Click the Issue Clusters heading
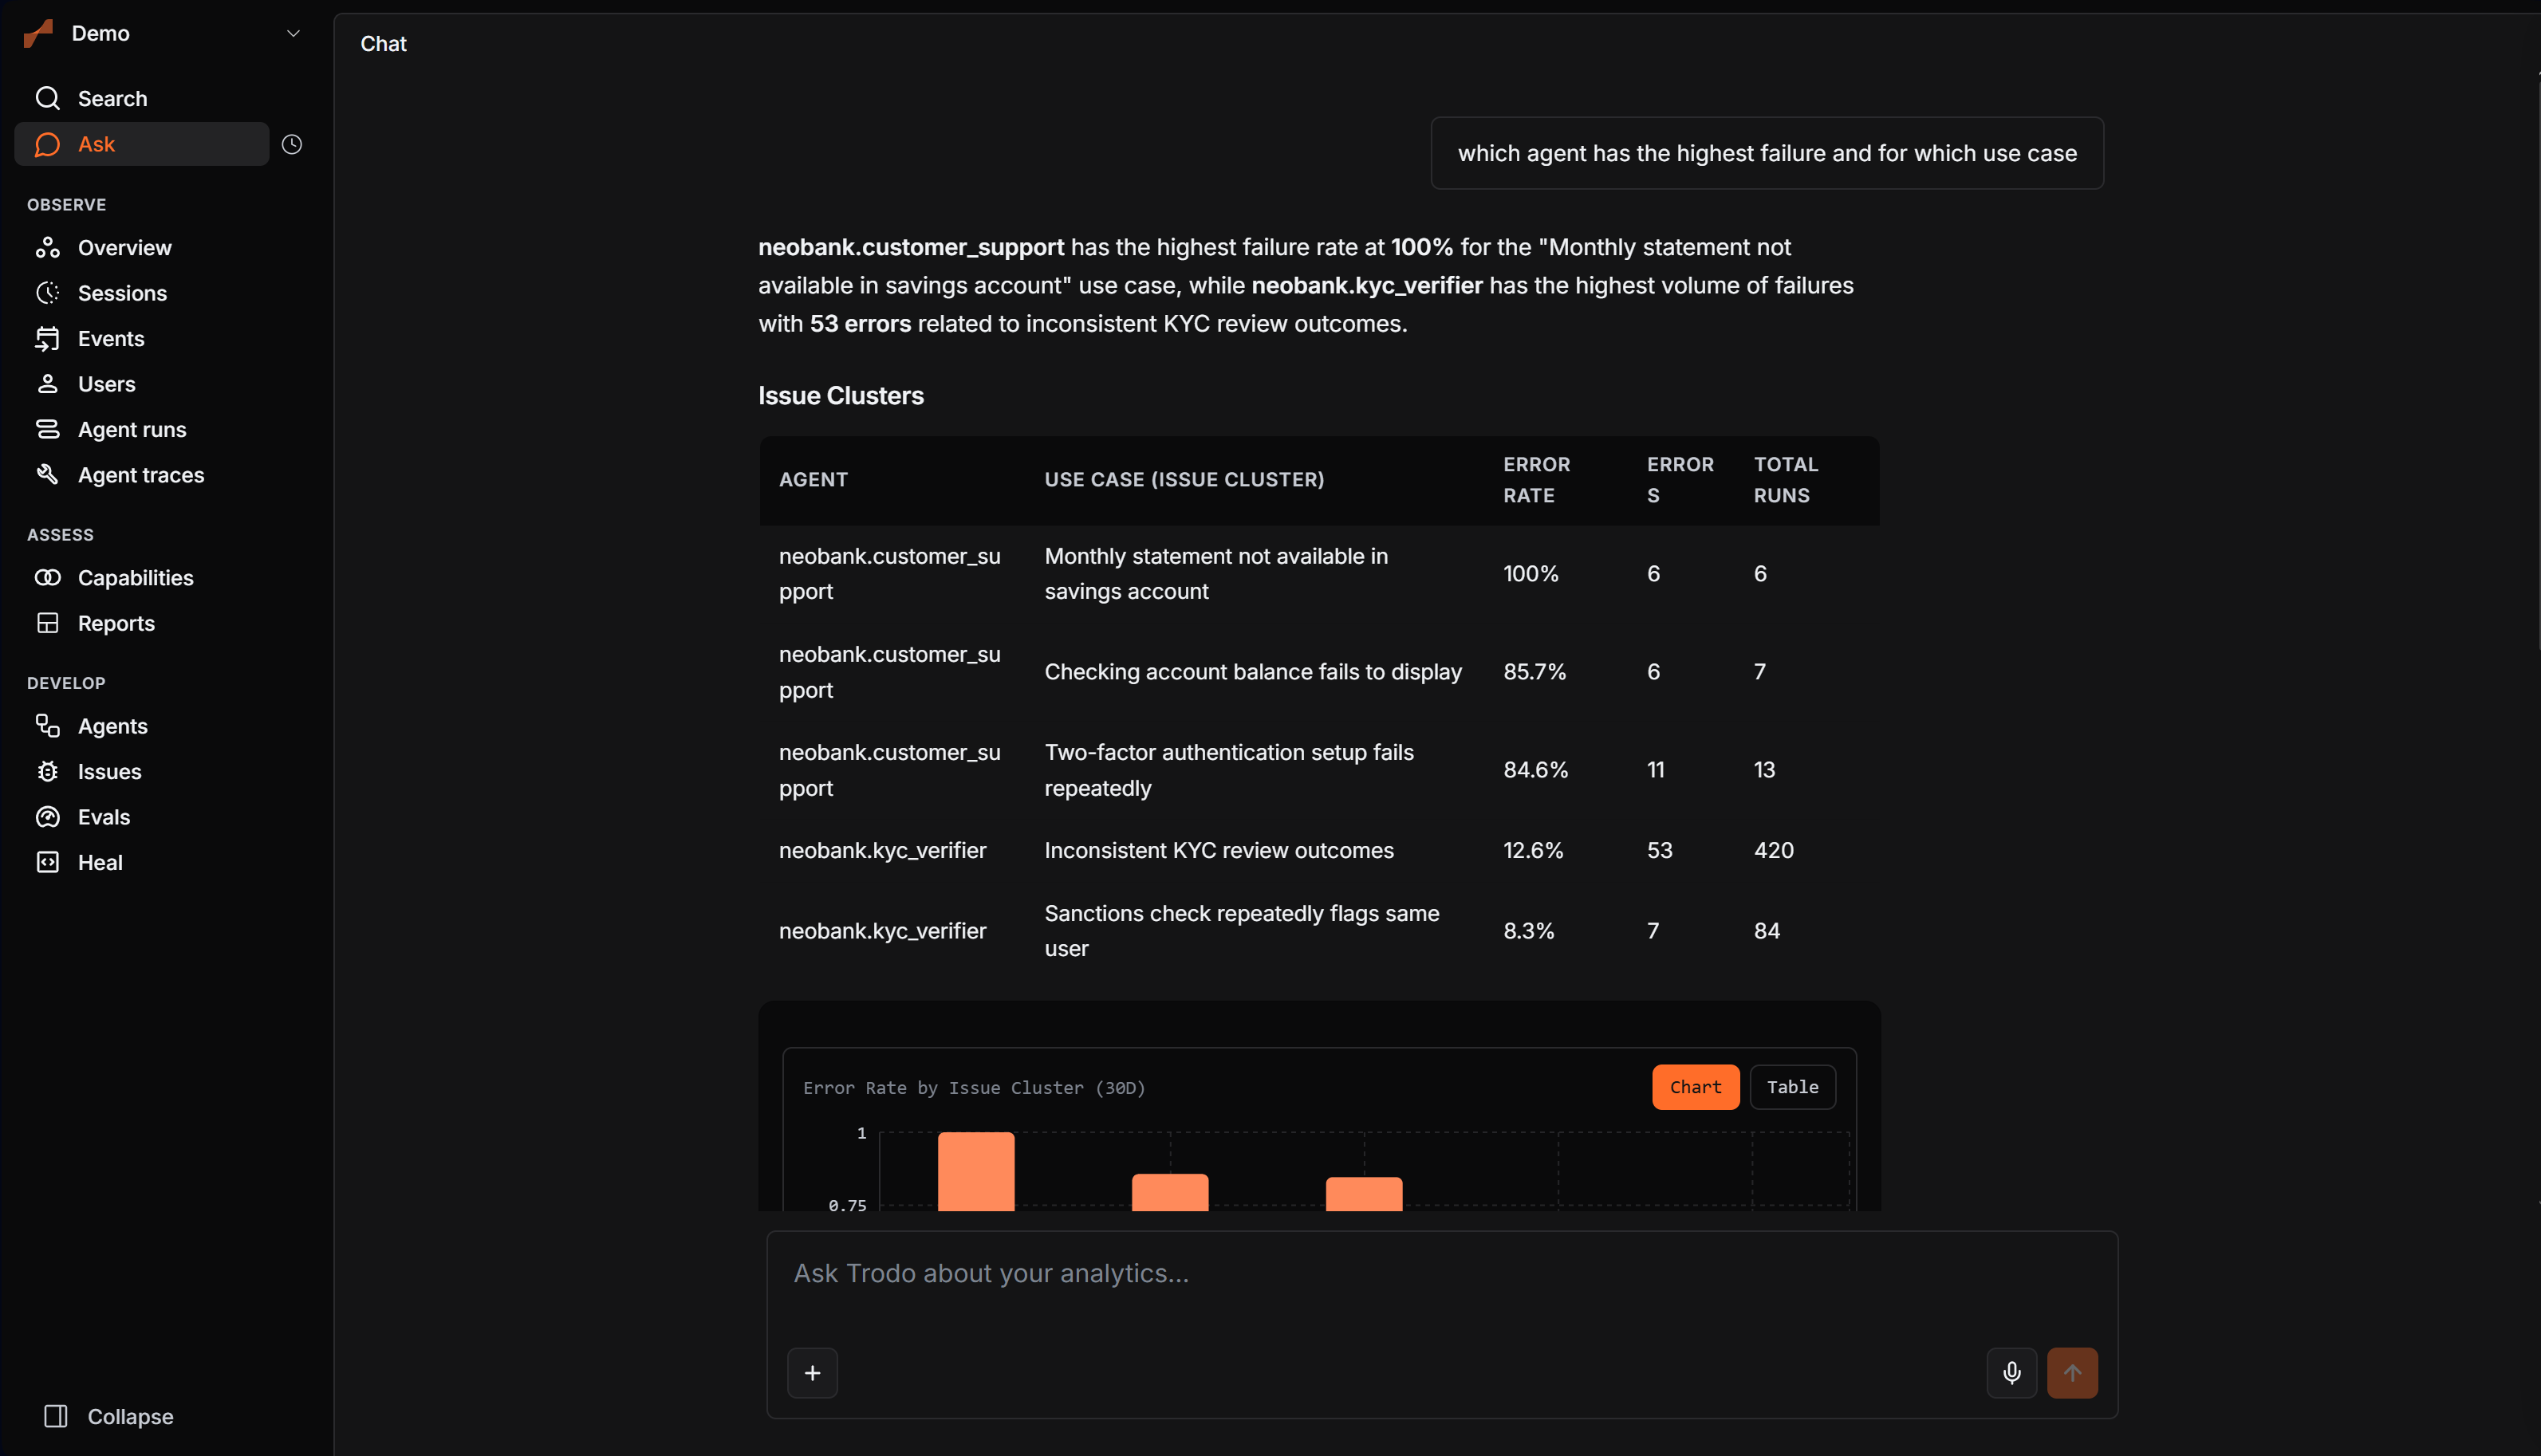Screen dimensions: 2541x1456 841,396
